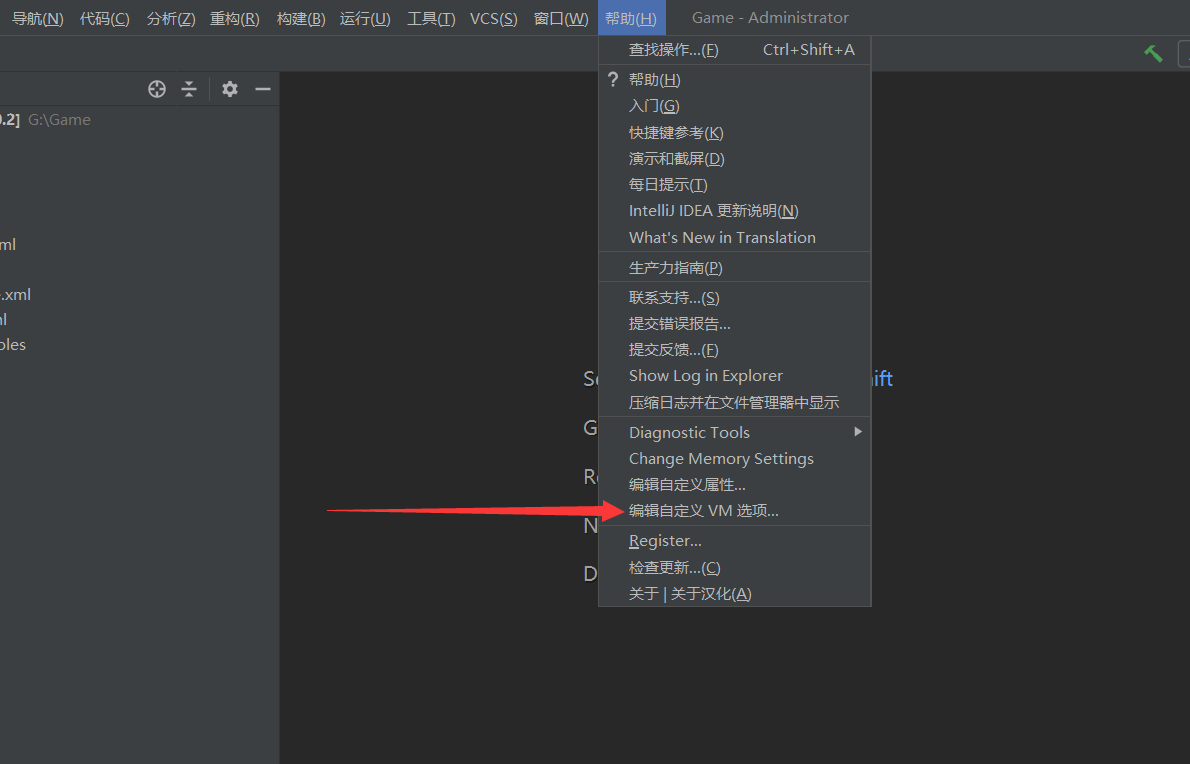
Task: Choose 查找操作...(F) in Help menu
Action: click(735, 50)
